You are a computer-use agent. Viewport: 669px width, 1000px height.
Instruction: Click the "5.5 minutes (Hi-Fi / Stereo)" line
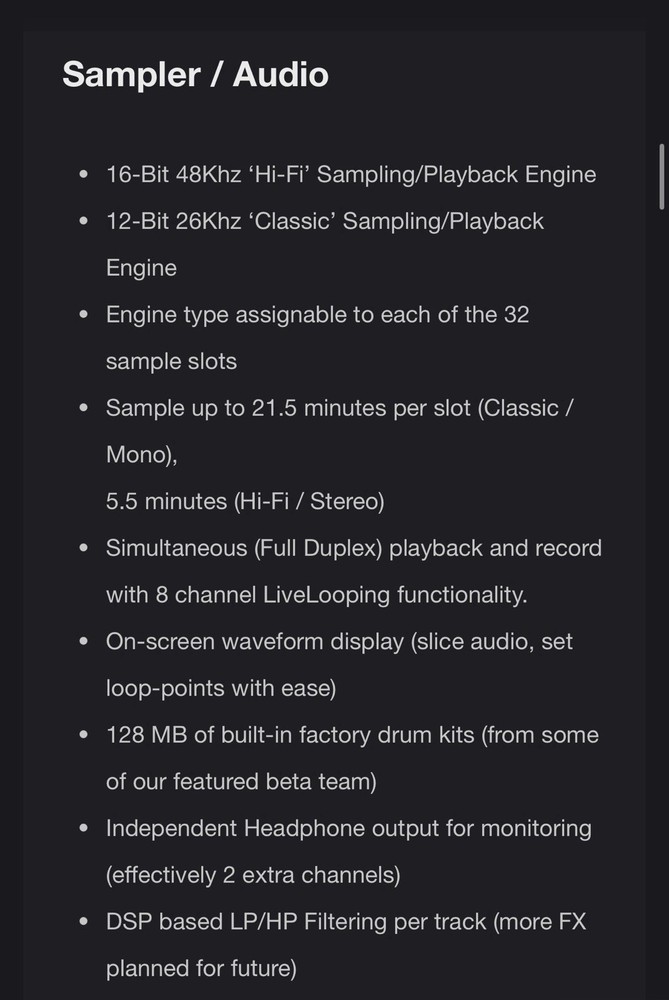244,501
